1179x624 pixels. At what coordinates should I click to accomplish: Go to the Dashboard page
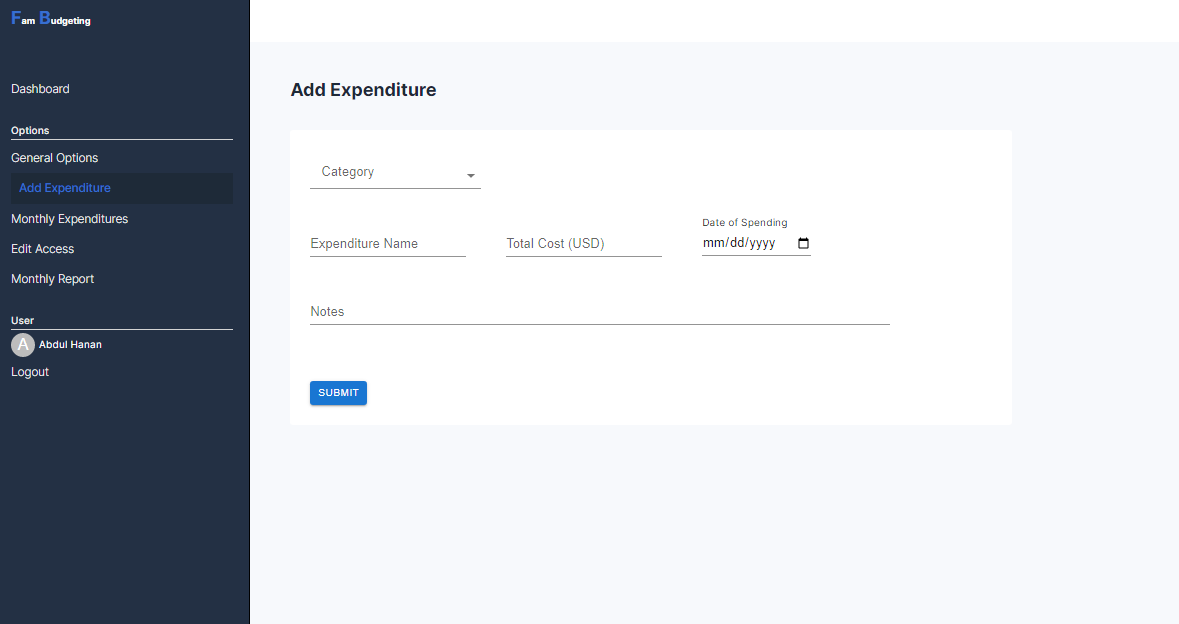(x=40, y=89)
